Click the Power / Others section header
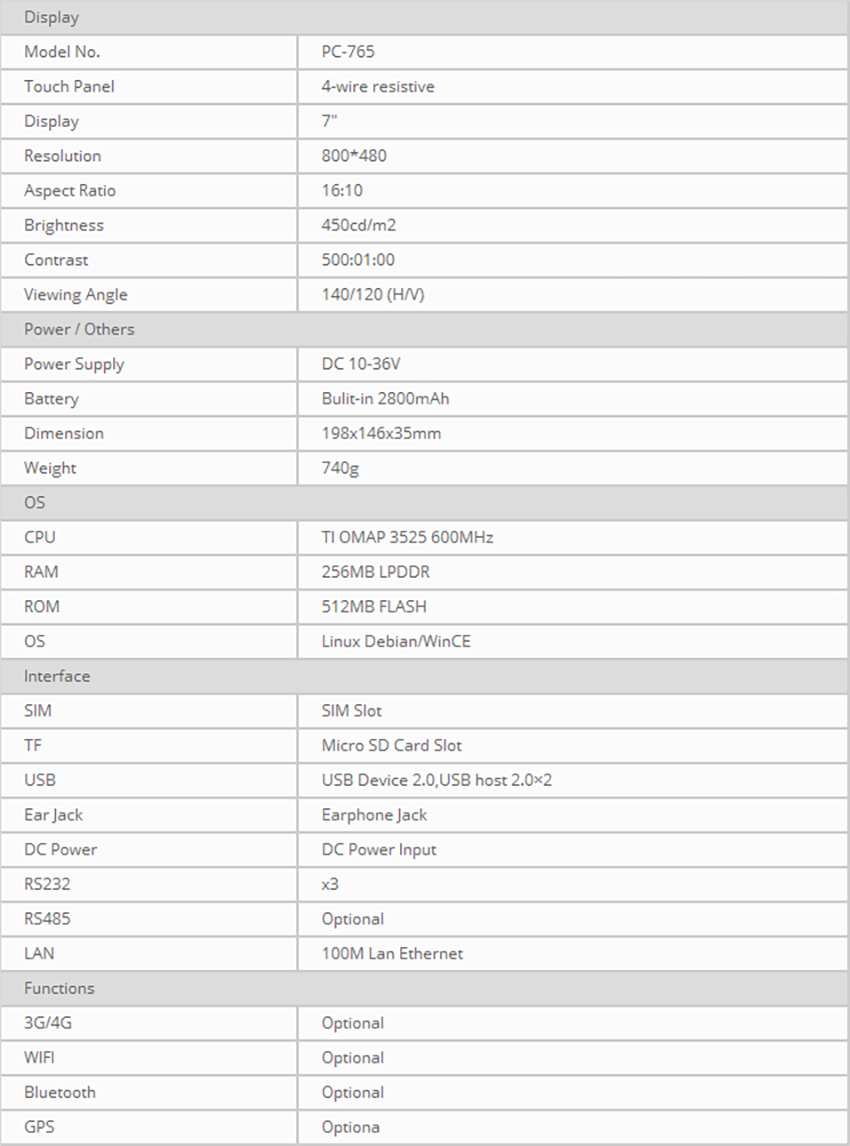 (79, 329)
